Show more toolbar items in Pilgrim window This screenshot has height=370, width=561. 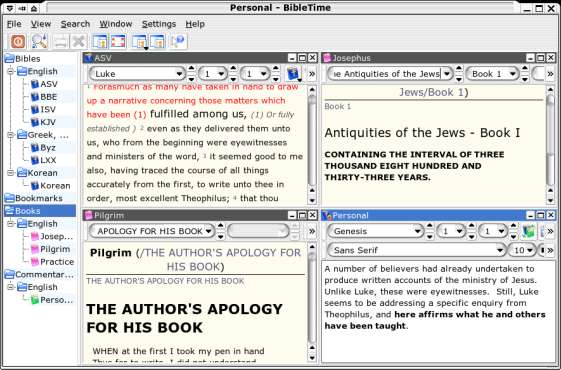click(312, 232)
